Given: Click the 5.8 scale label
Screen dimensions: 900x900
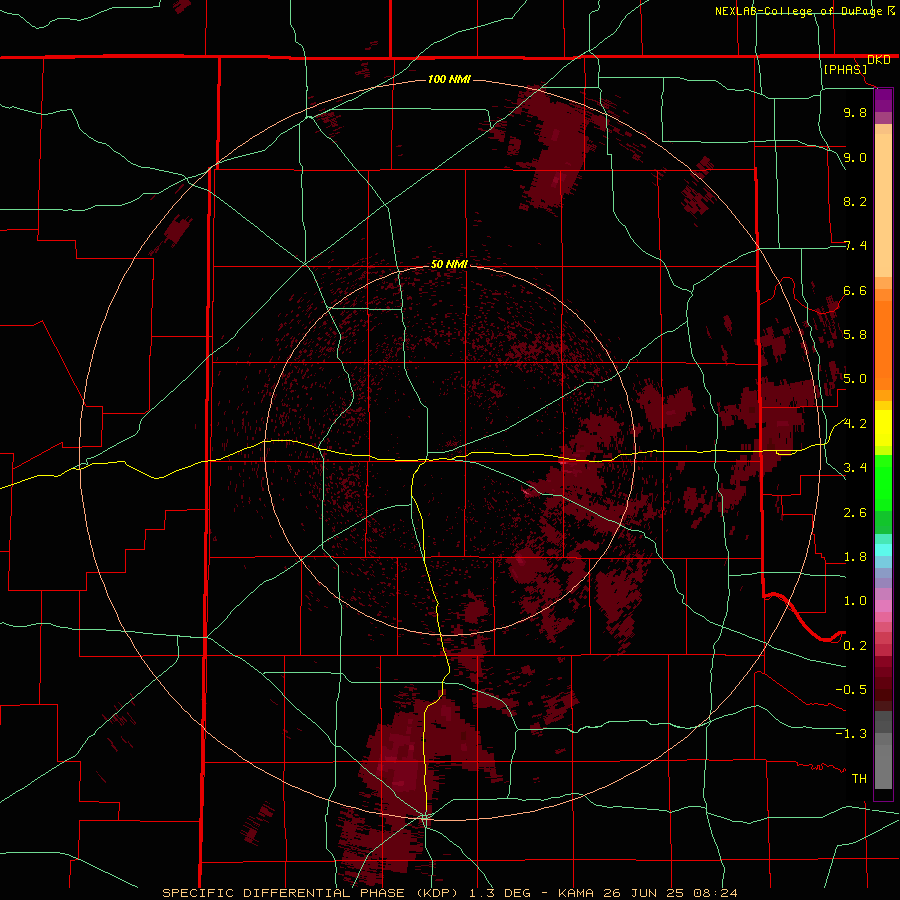Looking at the screenshot, I should (855, 334).
